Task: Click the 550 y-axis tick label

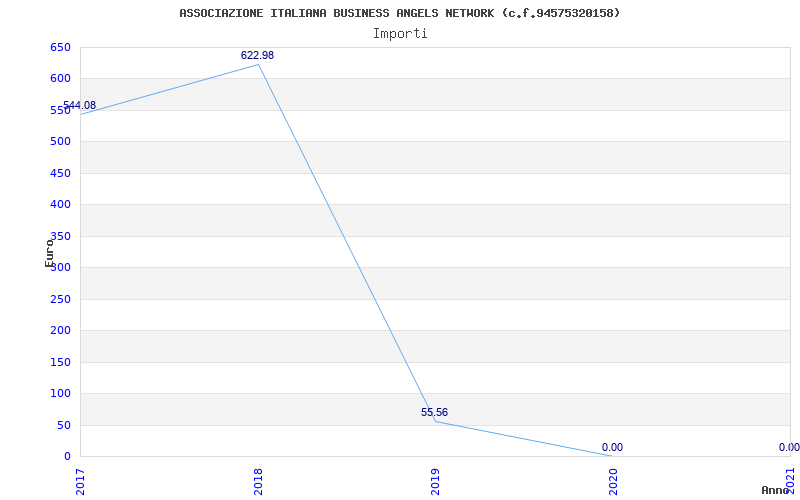Action: (x=60, y=110)
